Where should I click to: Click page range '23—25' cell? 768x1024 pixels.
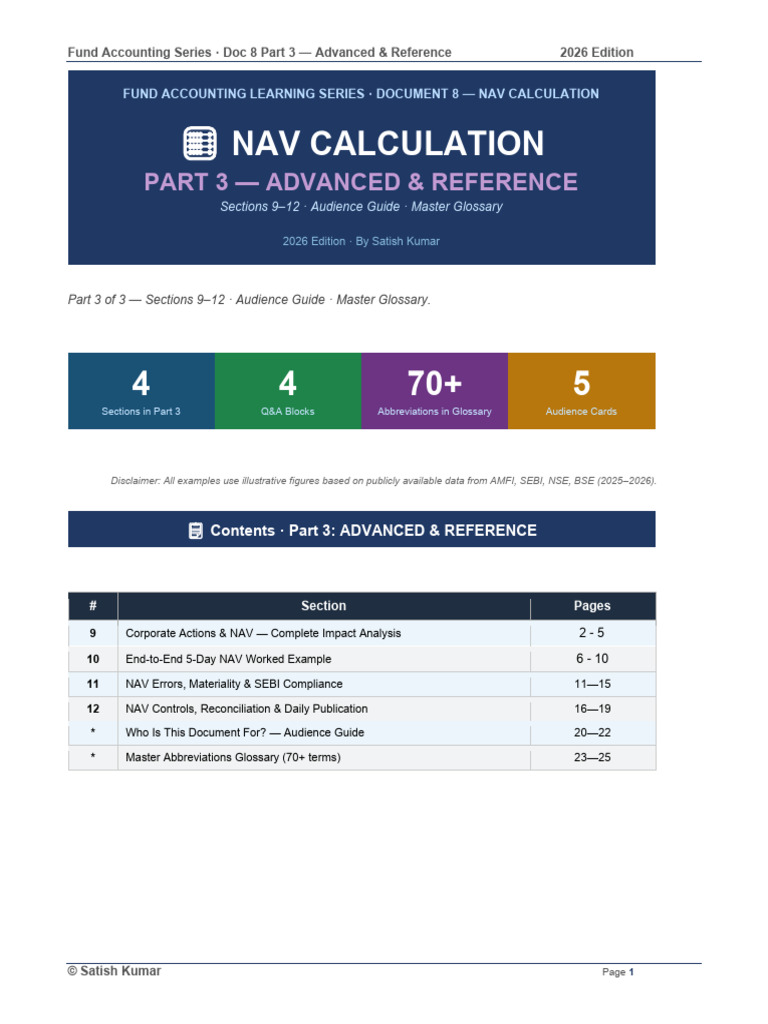click(592, 758)
